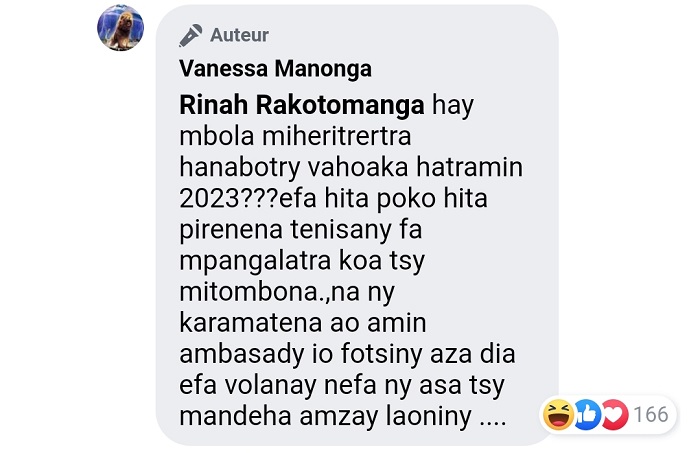The image size is (700, 453).
Task: Click the red heart Love reaction icon
Action: coord(615,415)
